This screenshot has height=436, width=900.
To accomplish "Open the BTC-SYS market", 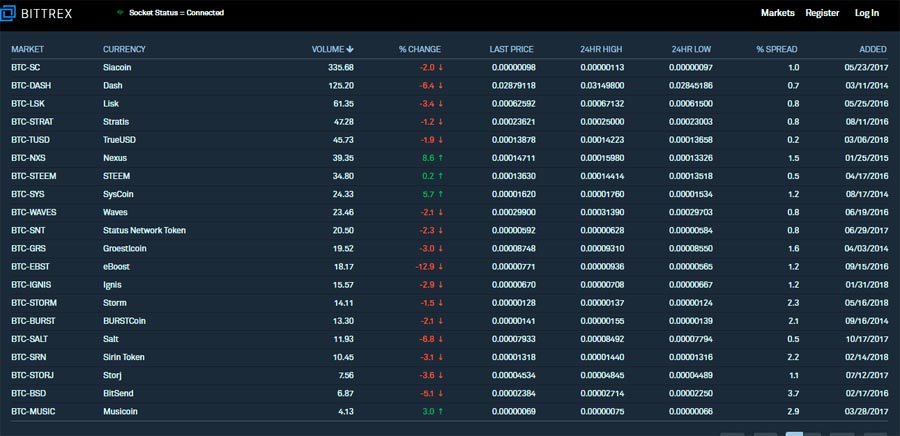I will 28,194.
